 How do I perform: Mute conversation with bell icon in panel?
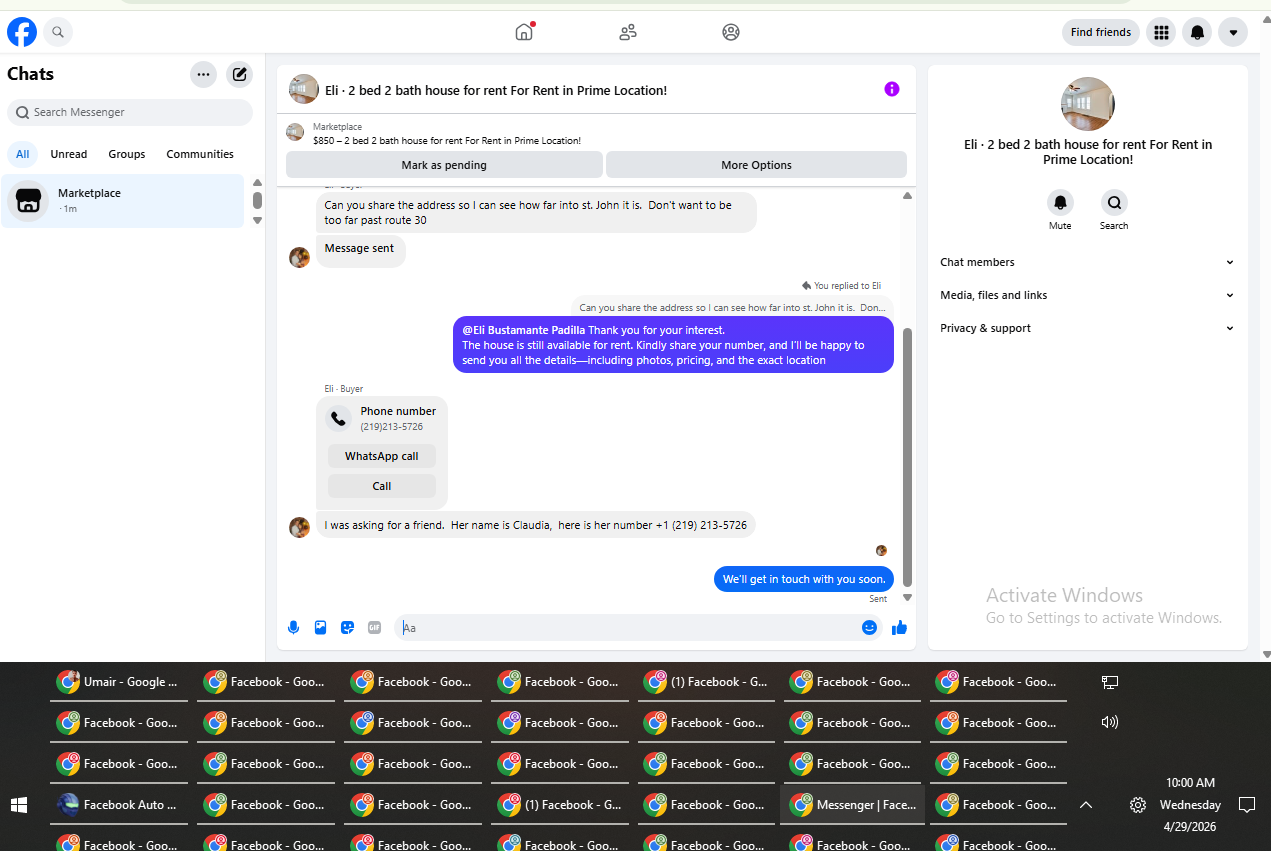coord(1061,203)
